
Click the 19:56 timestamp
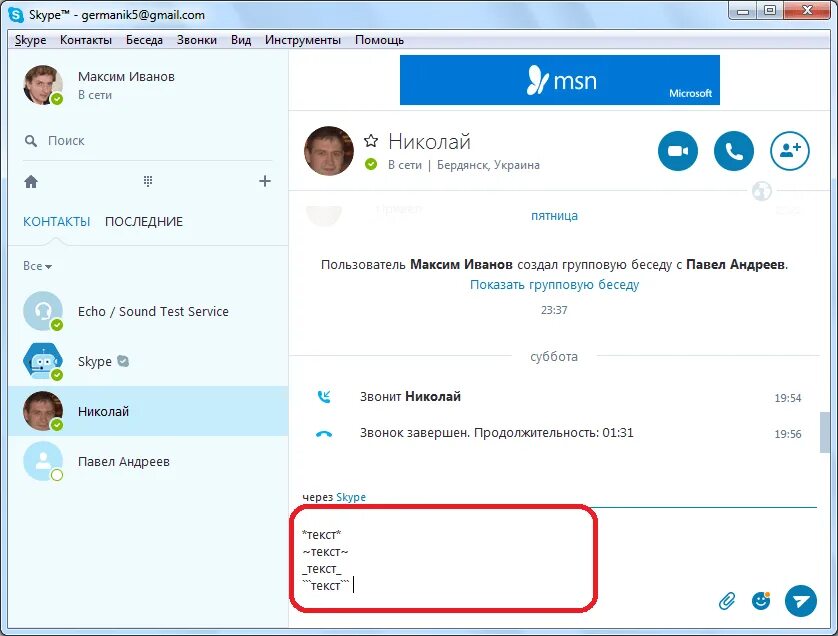788,434
